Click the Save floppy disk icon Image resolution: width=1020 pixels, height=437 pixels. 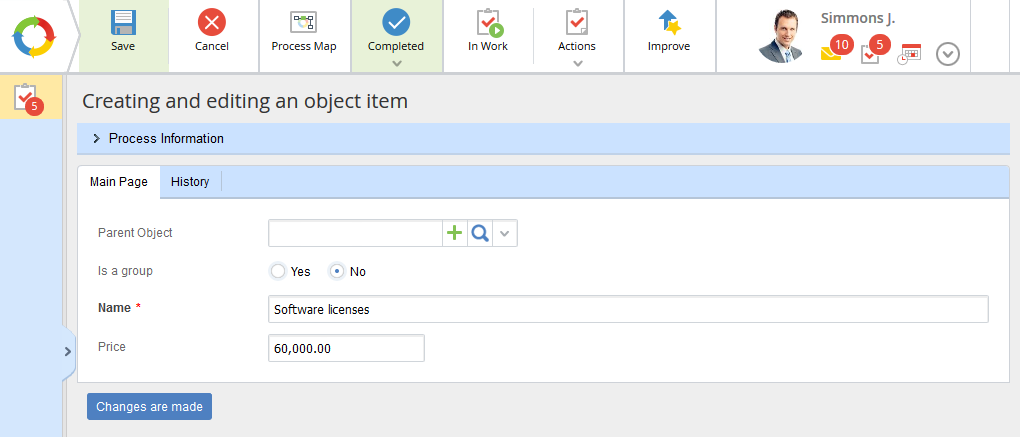pyautogui.click(x=123, y=22)
